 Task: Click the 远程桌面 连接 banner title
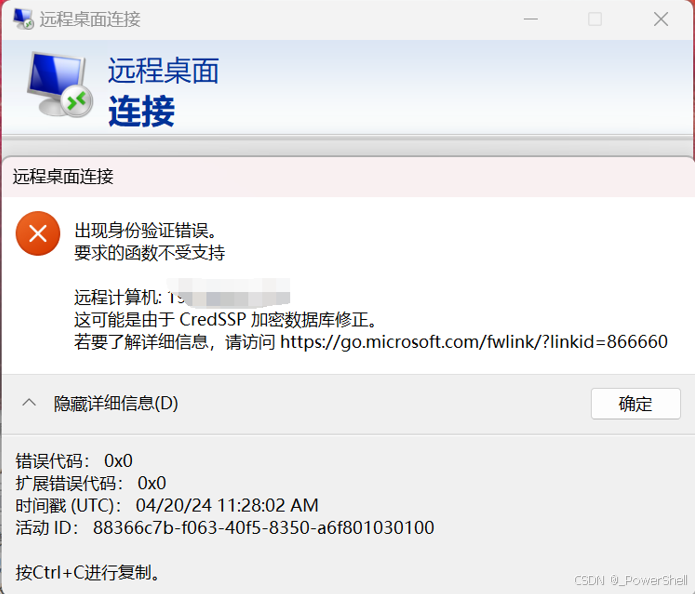163,91
